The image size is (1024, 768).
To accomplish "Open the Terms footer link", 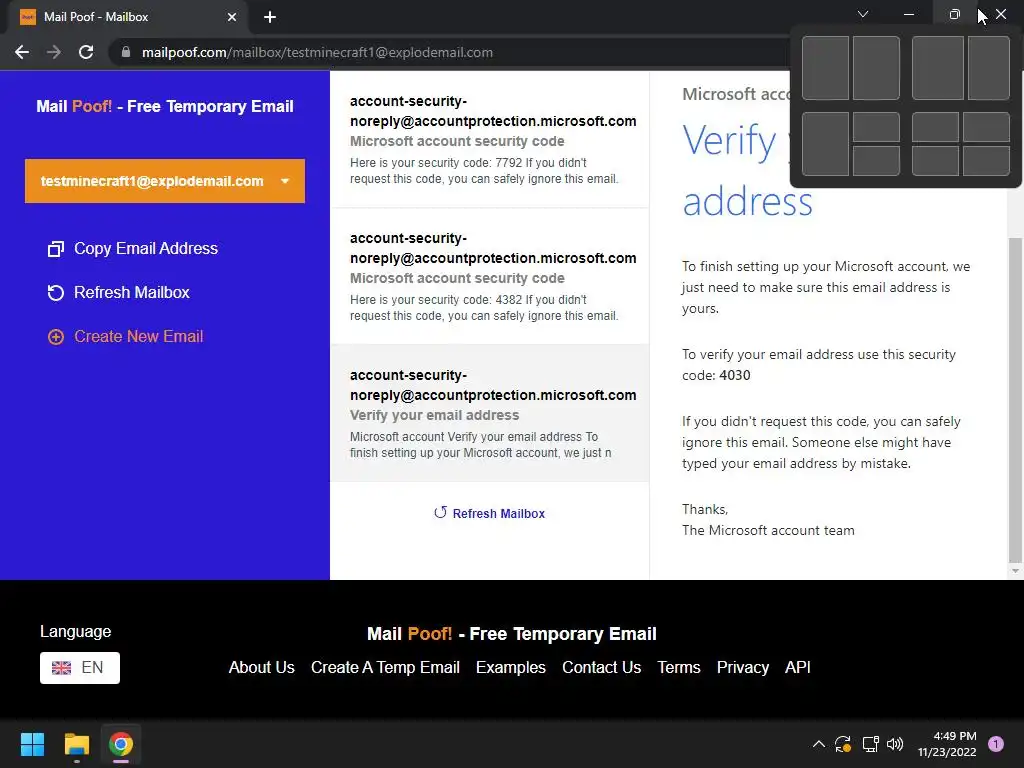I will pos(679,667).
